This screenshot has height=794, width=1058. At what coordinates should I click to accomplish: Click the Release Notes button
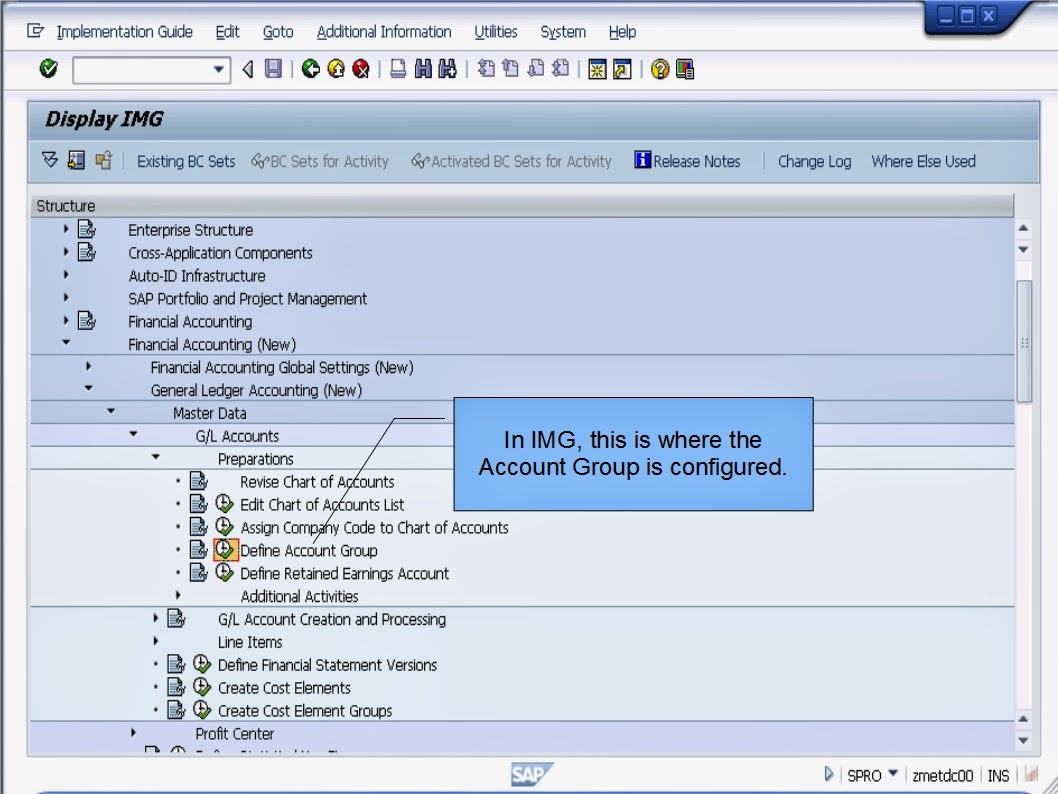(687, 161)
